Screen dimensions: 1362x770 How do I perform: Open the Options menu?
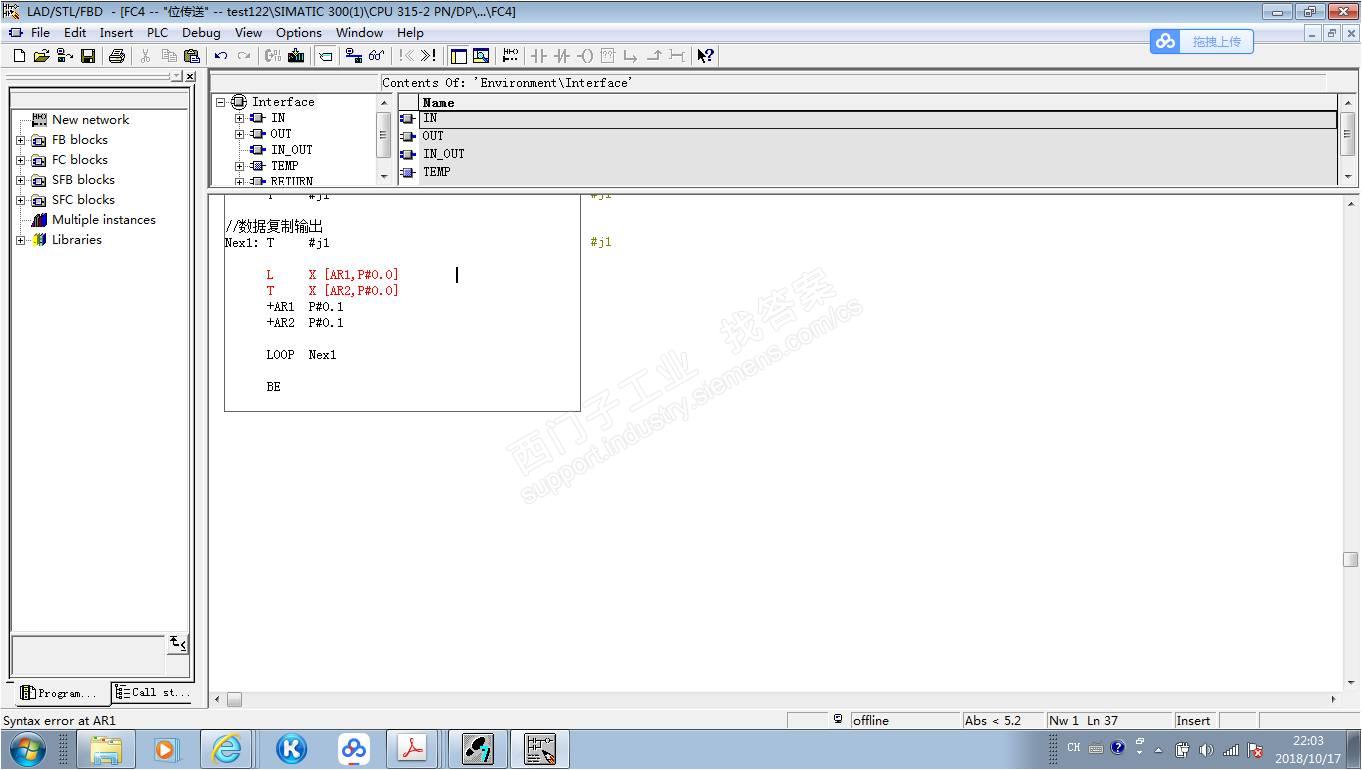(299, 33)
